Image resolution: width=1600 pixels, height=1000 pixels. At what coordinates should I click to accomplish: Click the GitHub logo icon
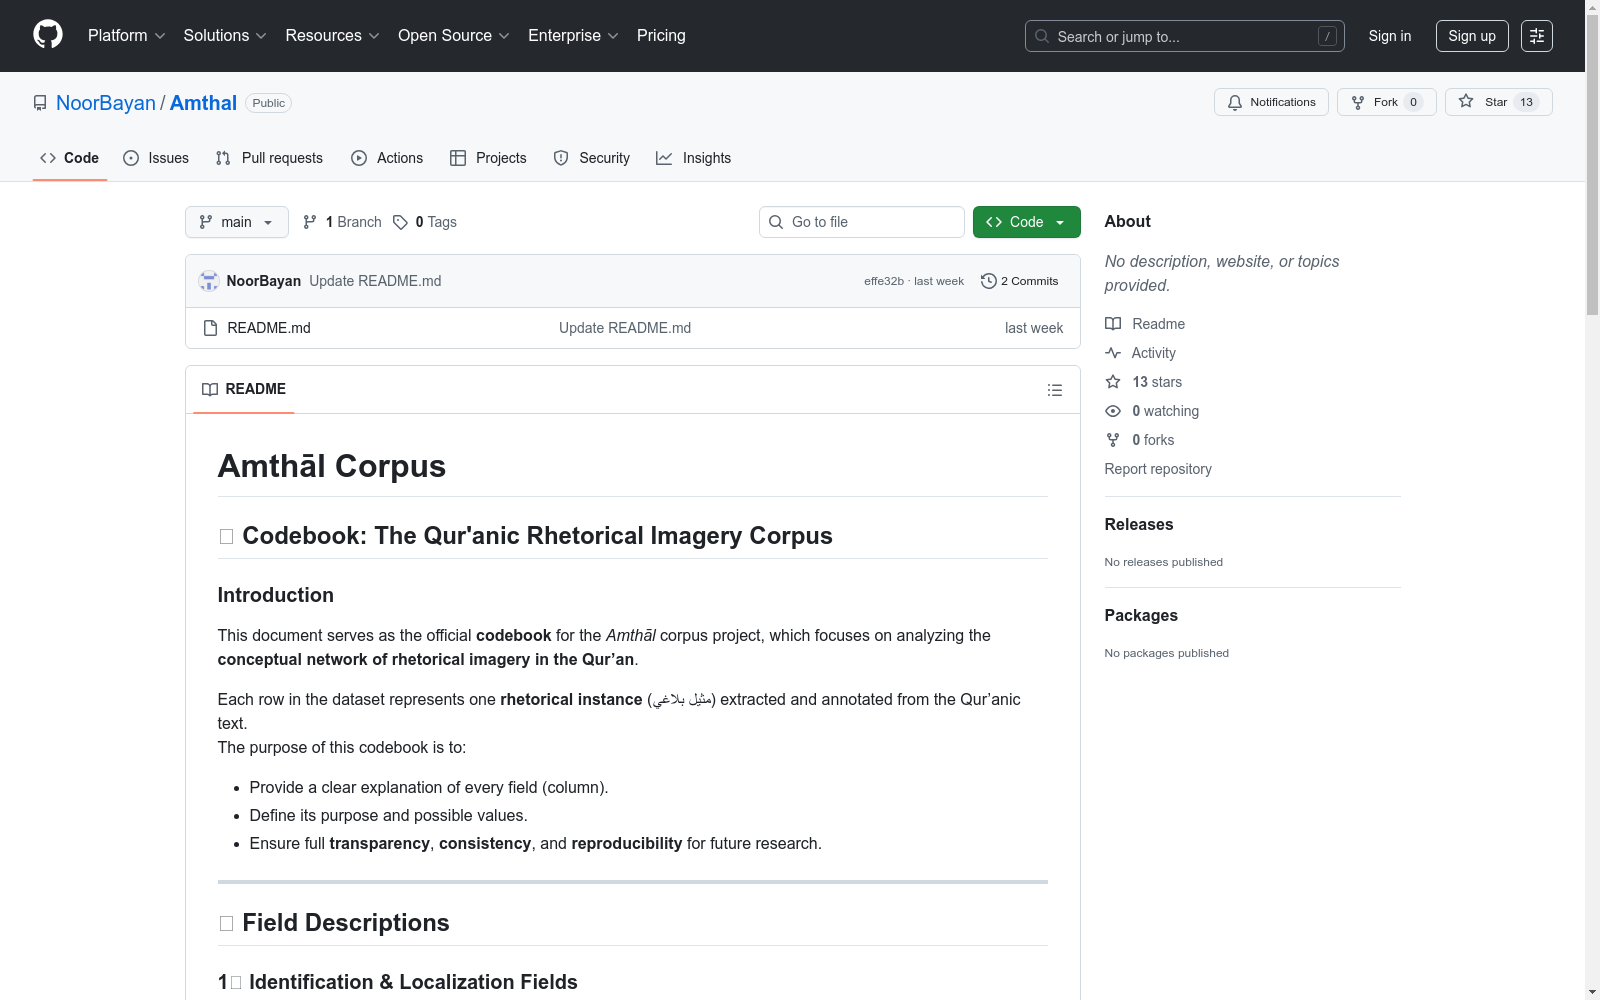pos(48,35)
